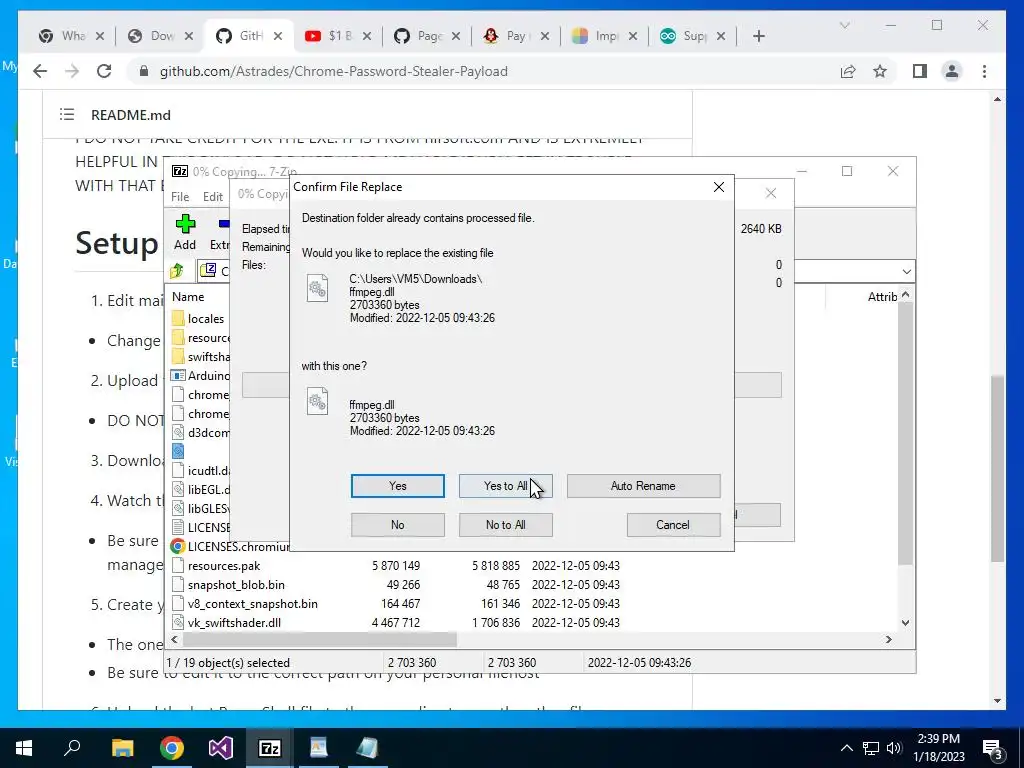Select Auto Rename option

click(643, 486)
